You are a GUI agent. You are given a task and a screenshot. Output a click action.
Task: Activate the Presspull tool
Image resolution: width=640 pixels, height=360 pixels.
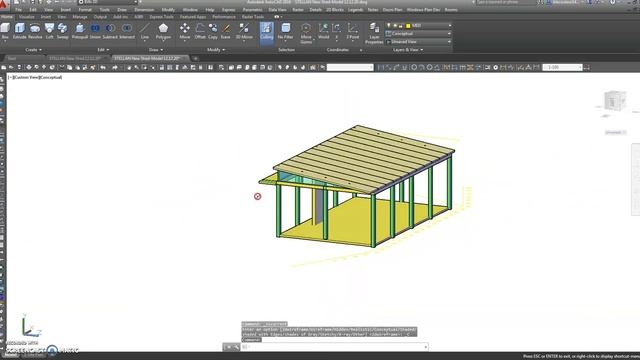tap(80, 31)
